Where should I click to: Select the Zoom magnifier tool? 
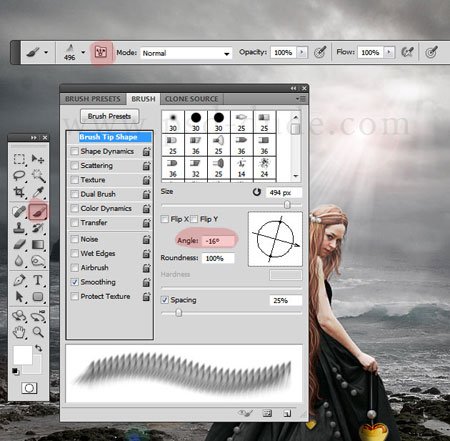point(38,332)
